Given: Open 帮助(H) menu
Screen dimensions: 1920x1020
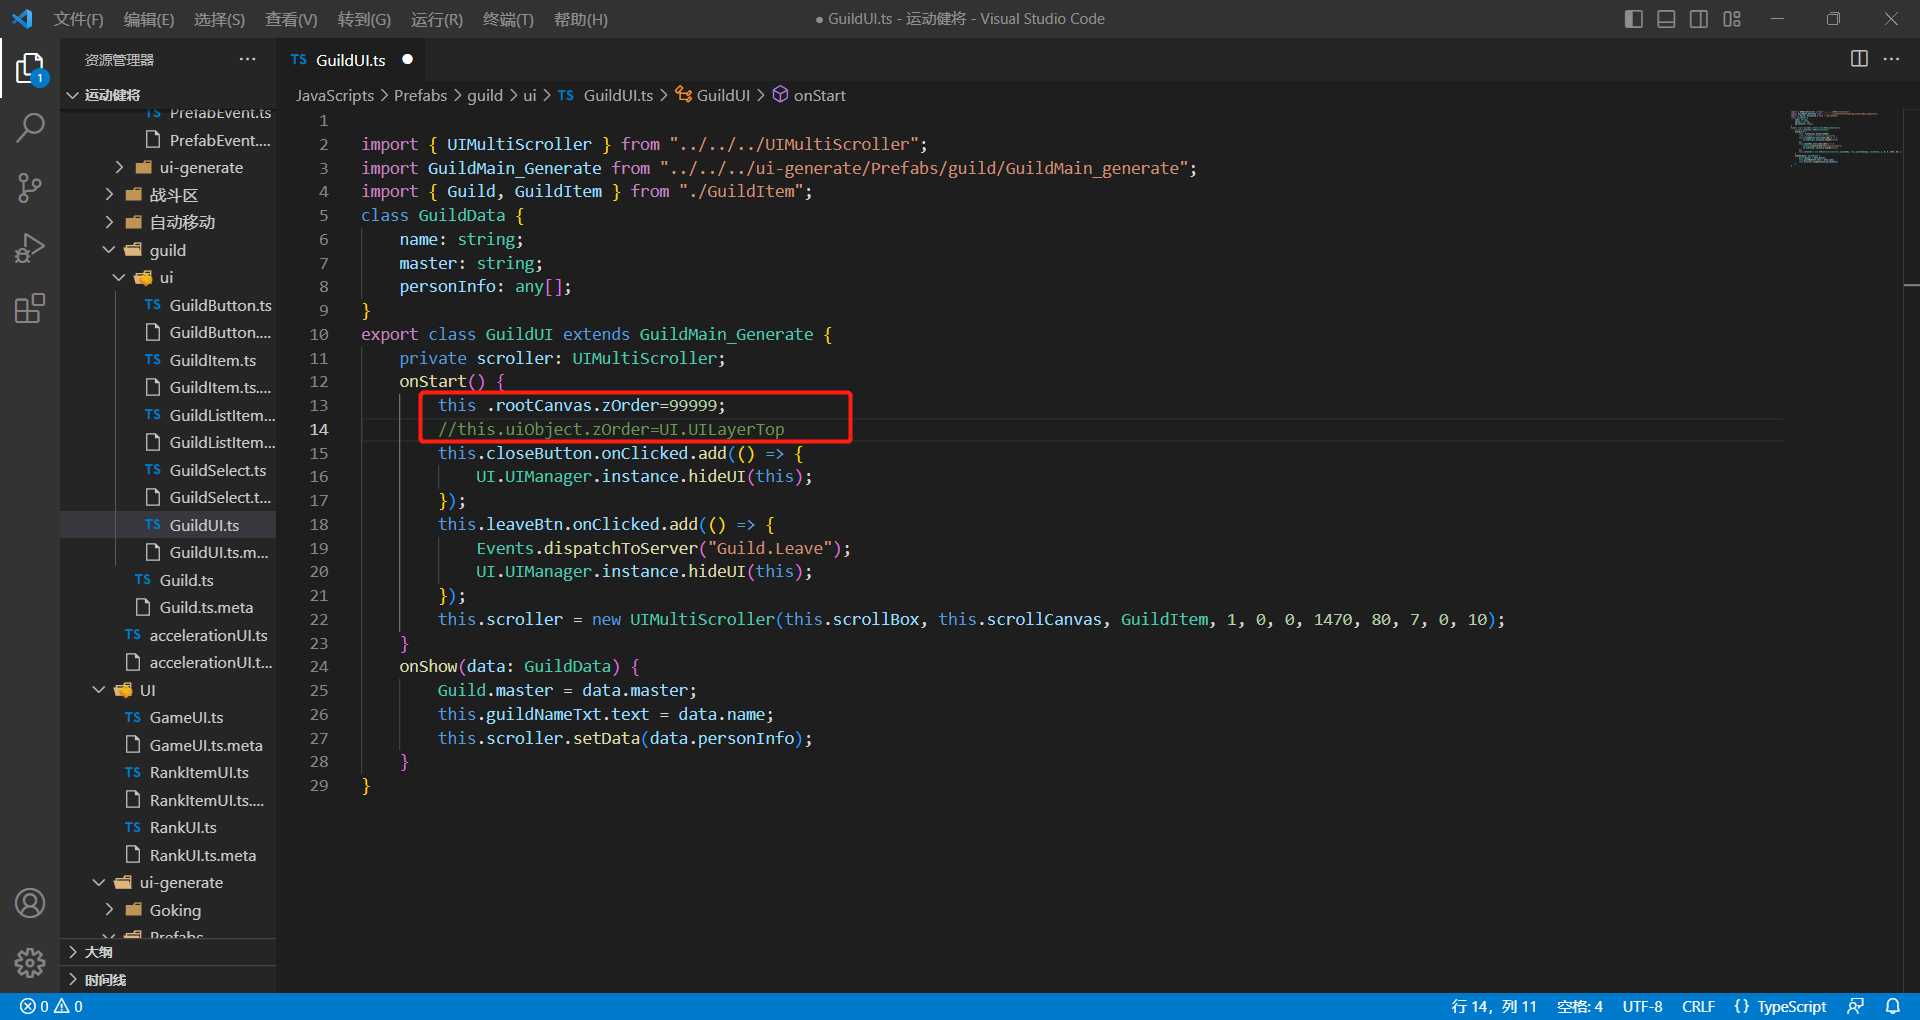Looking at the screenshot, I should tap(580, 19).
